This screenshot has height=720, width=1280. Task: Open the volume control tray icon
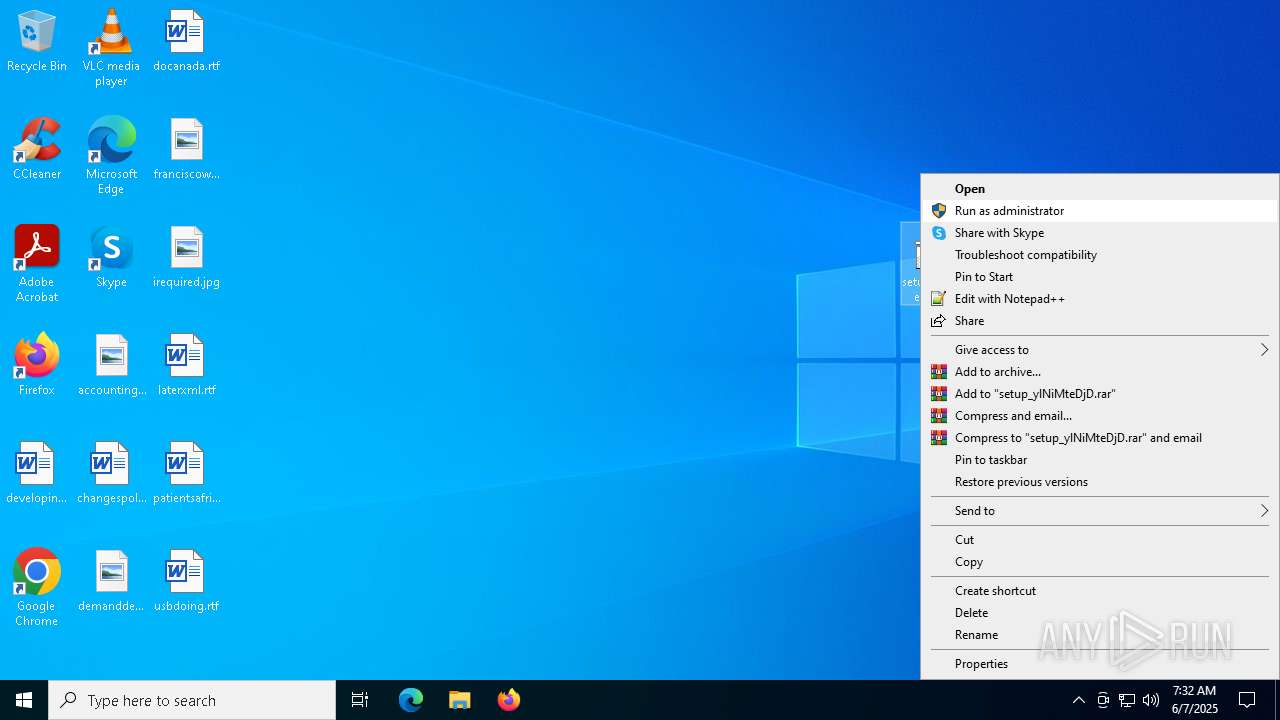pyautogui.click(x=1151, y=700)
